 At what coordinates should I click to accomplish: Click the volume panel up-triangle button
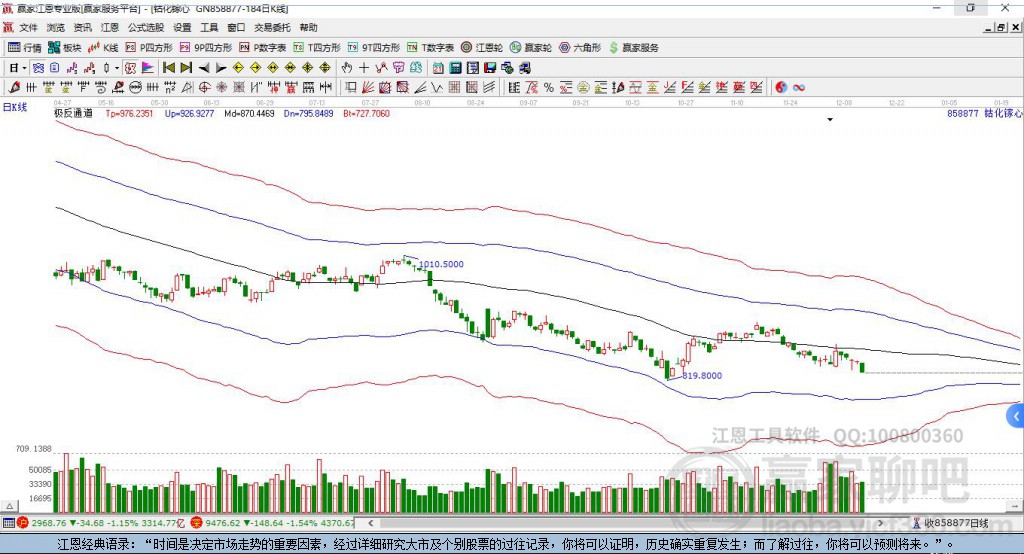(9, 506)
